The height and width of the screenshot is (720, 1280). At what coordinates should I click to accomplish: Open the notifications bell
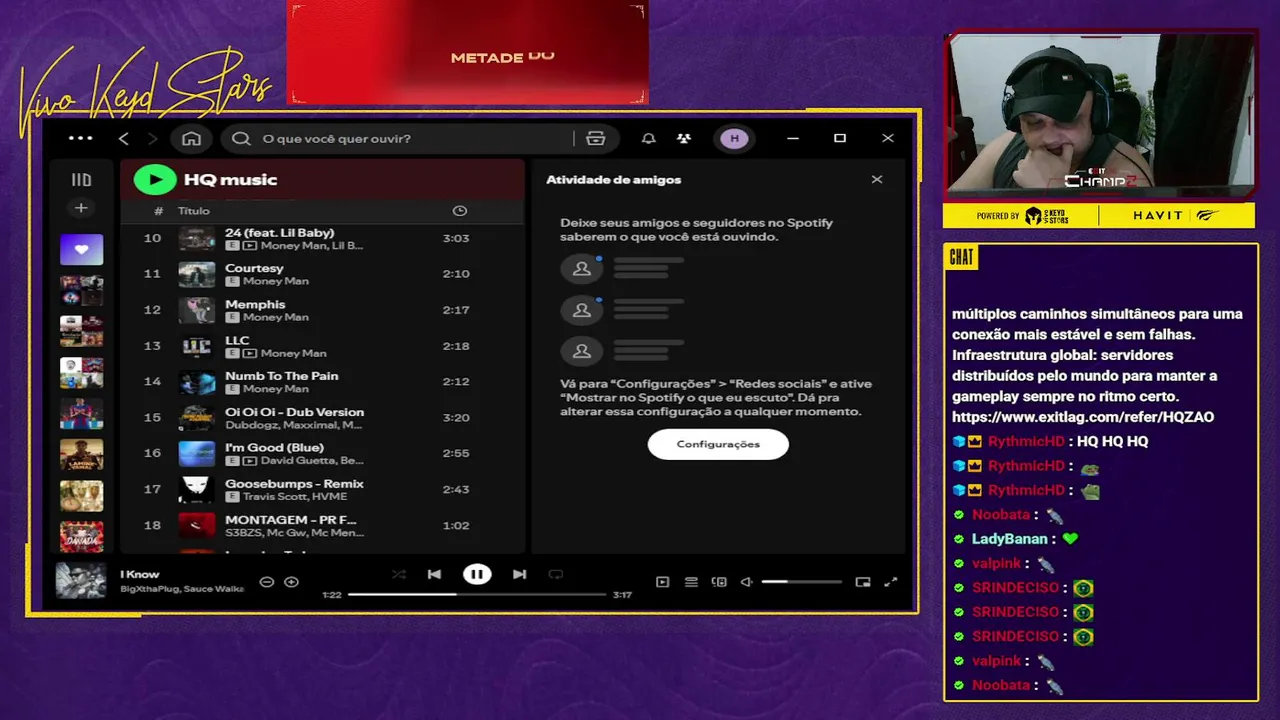pos(648,138)
